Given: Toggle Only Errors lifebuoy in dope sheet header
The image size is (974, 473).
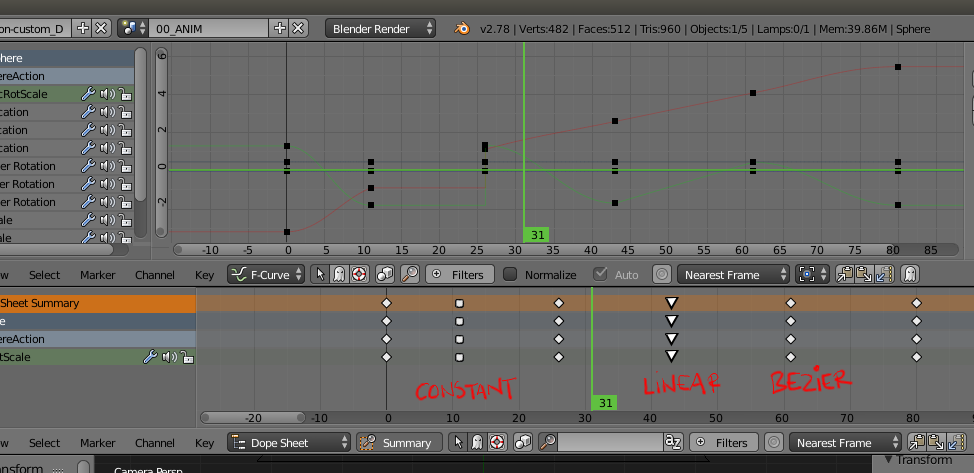Looking at the screenshot, I should tap(496, 443).
